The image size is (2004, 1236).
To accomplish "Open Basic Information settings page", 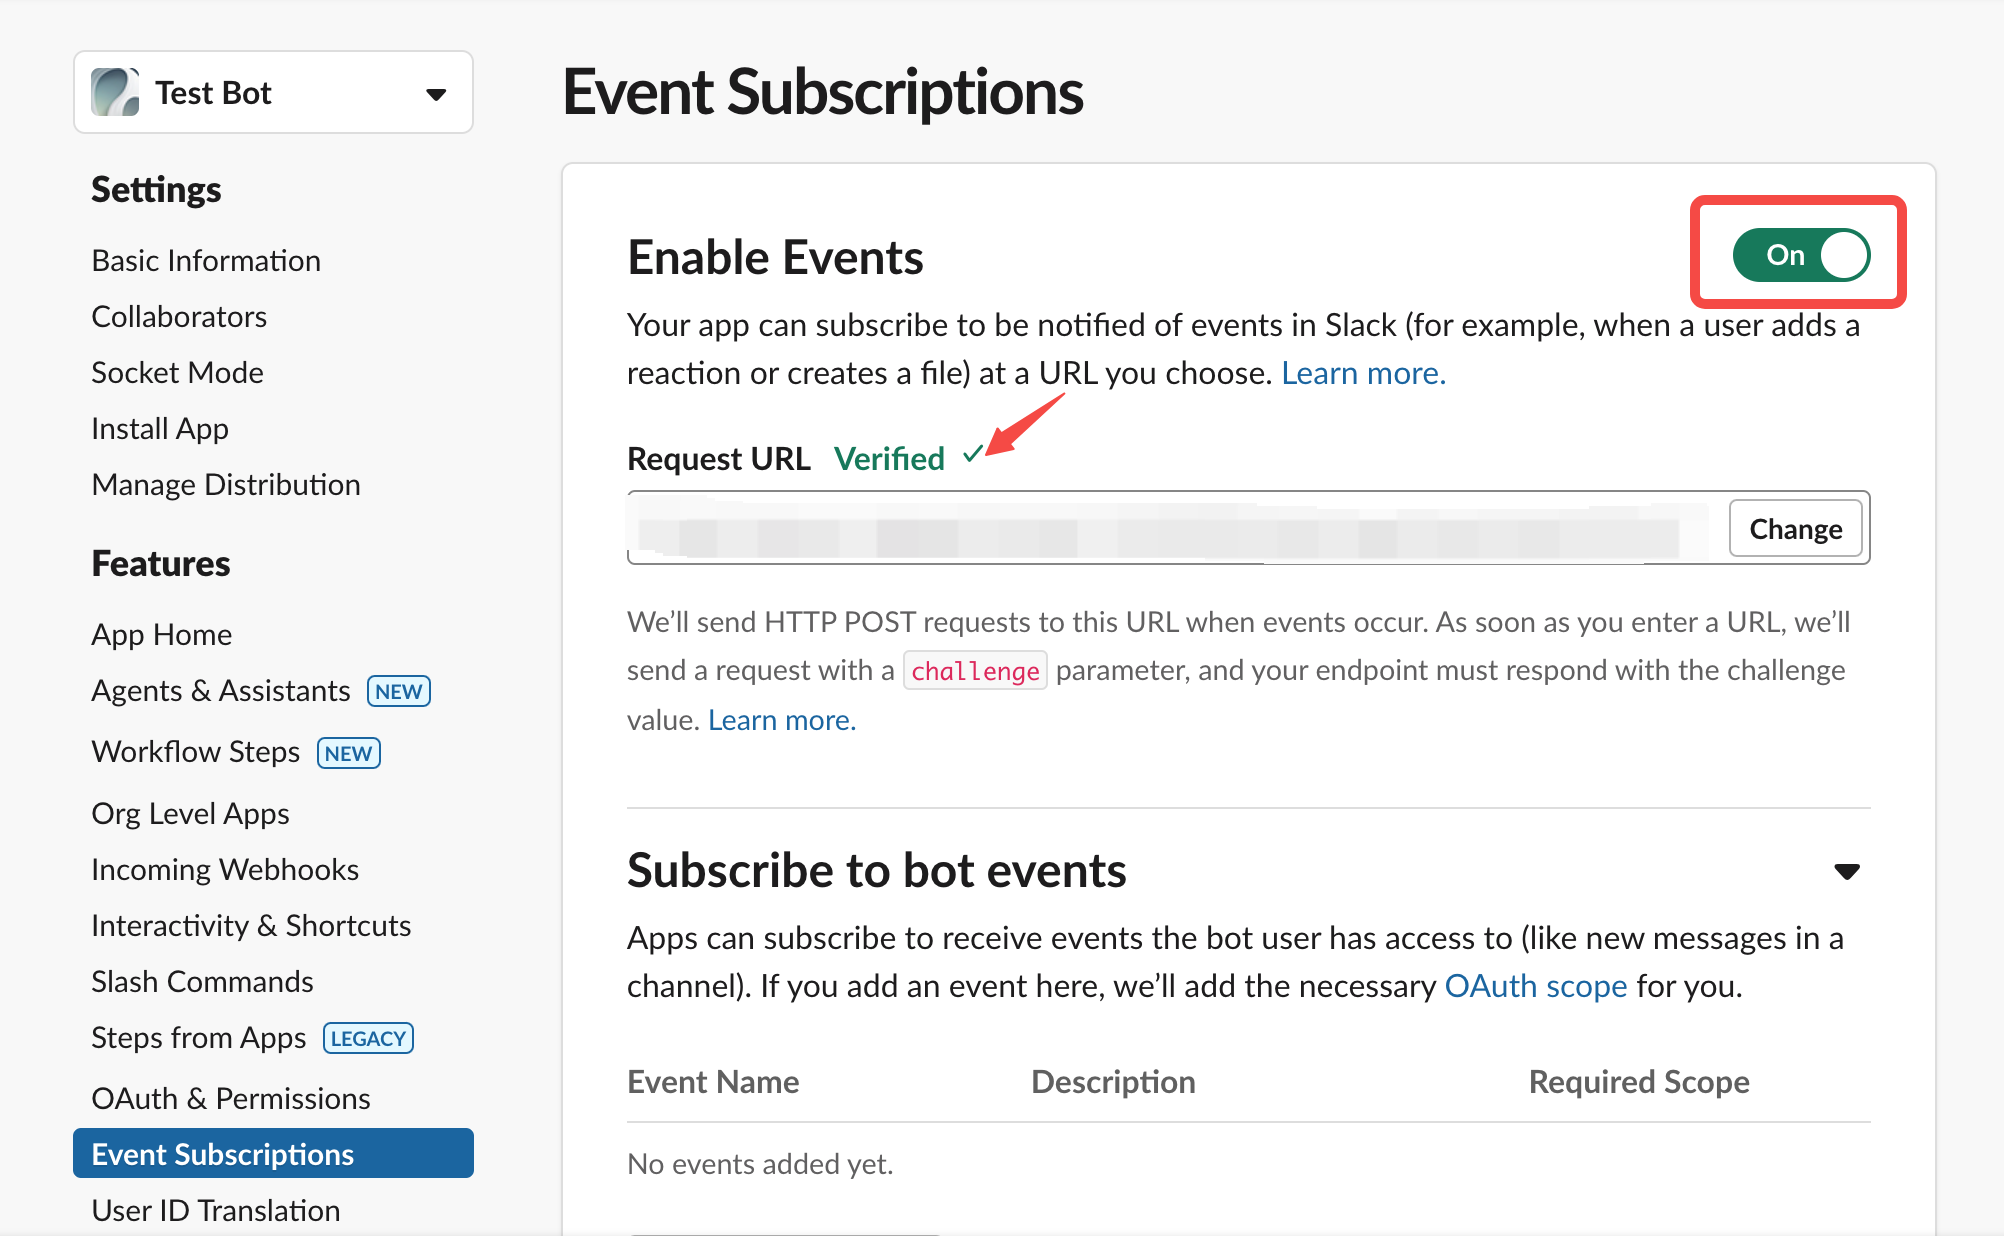I will 206,261.
